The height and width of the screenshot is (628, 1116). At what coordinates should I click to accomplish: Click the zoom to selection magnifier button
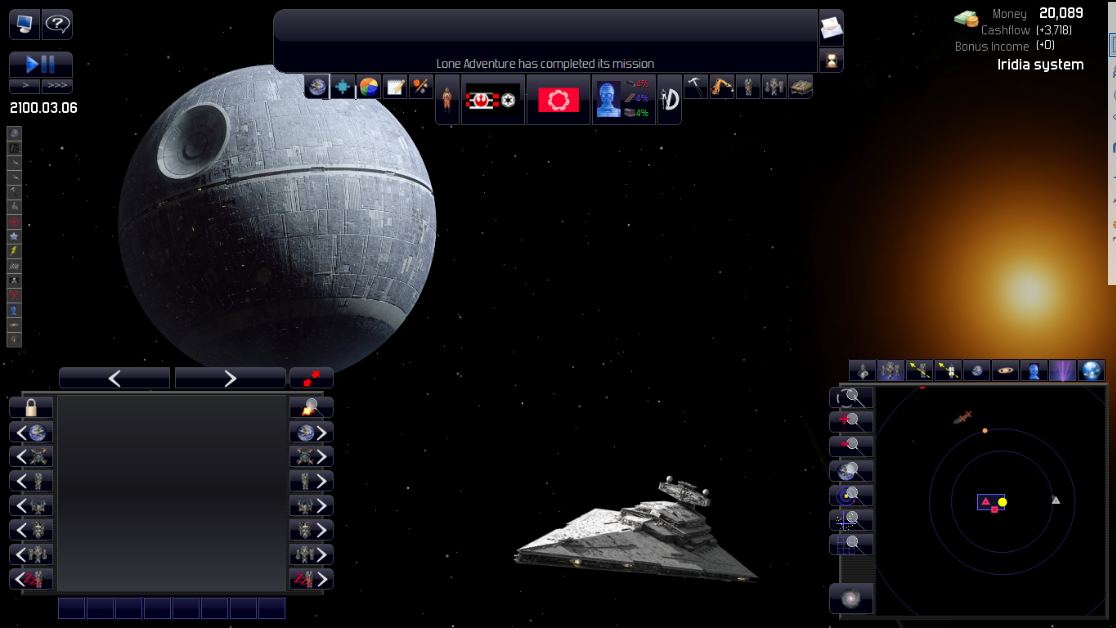(x=851, y=397)
